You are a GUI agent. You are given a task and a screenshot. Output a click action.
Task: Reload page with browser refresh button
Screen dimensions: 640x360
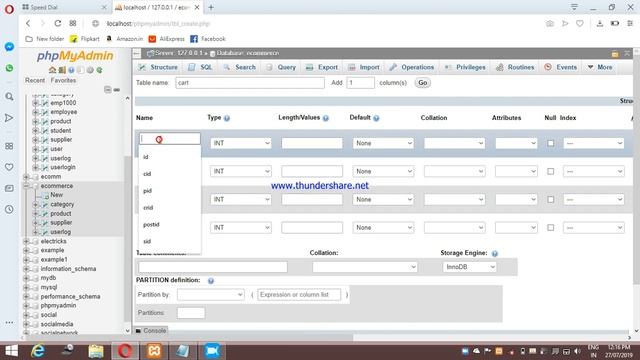[58, 24]
